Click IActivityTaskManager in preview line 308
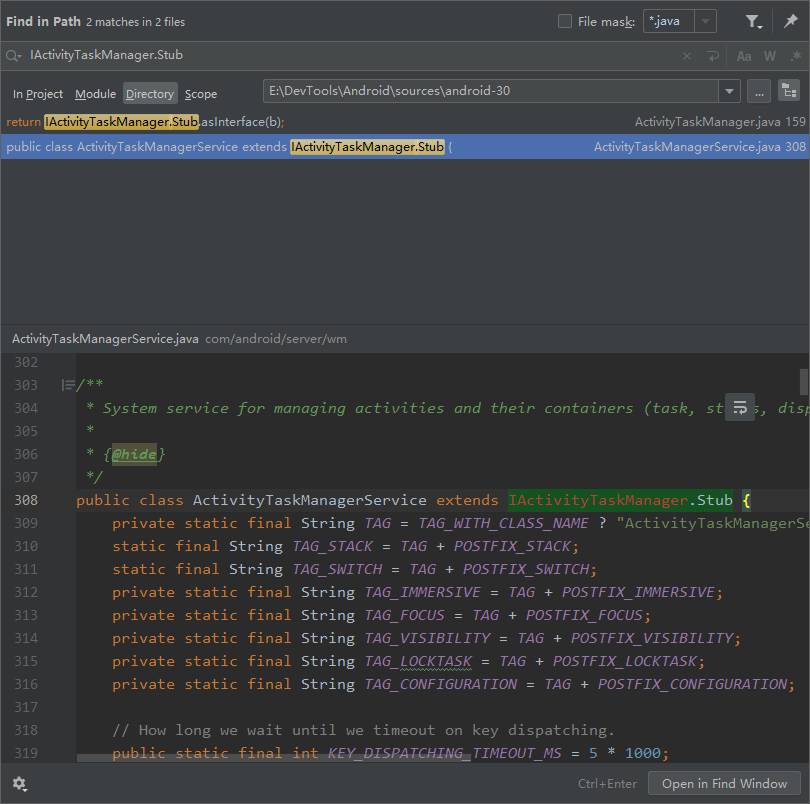This screenshot has height=804, width=810. click(598, 500)
